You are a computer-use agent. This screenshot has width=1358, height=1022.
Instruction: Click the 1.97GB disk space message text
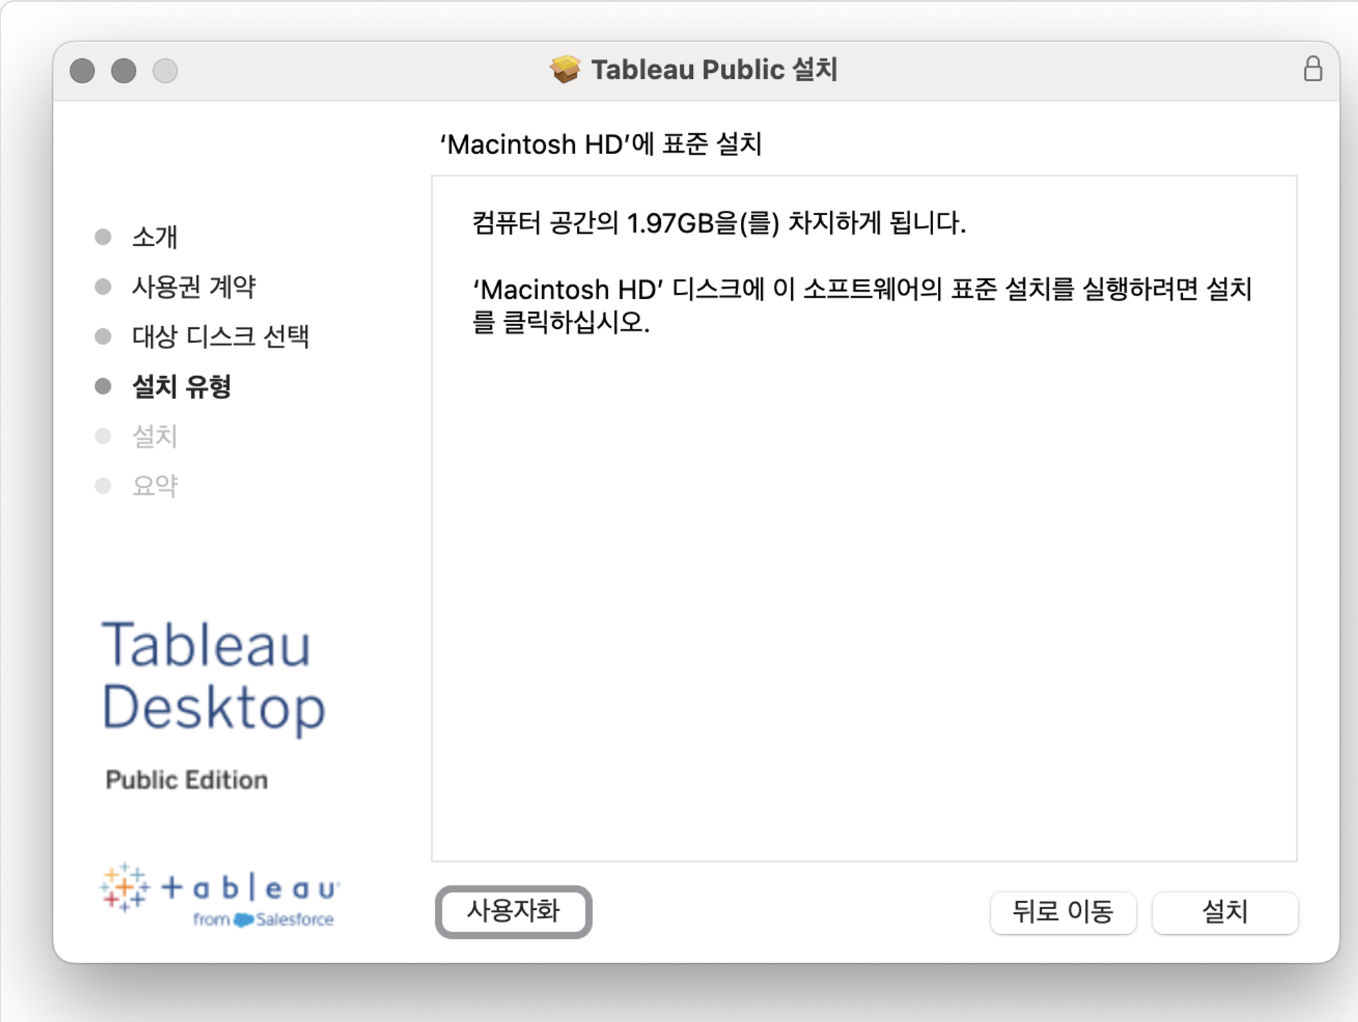(719, 222)
